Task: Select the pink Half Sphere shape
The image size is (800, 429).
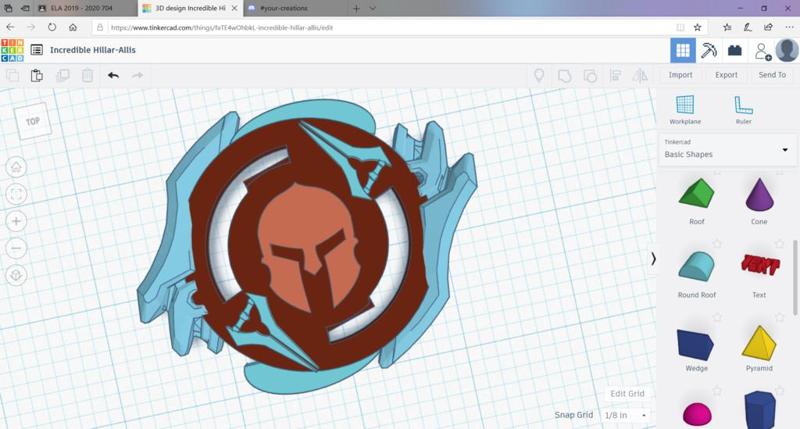Action: (x=697, y=414)
